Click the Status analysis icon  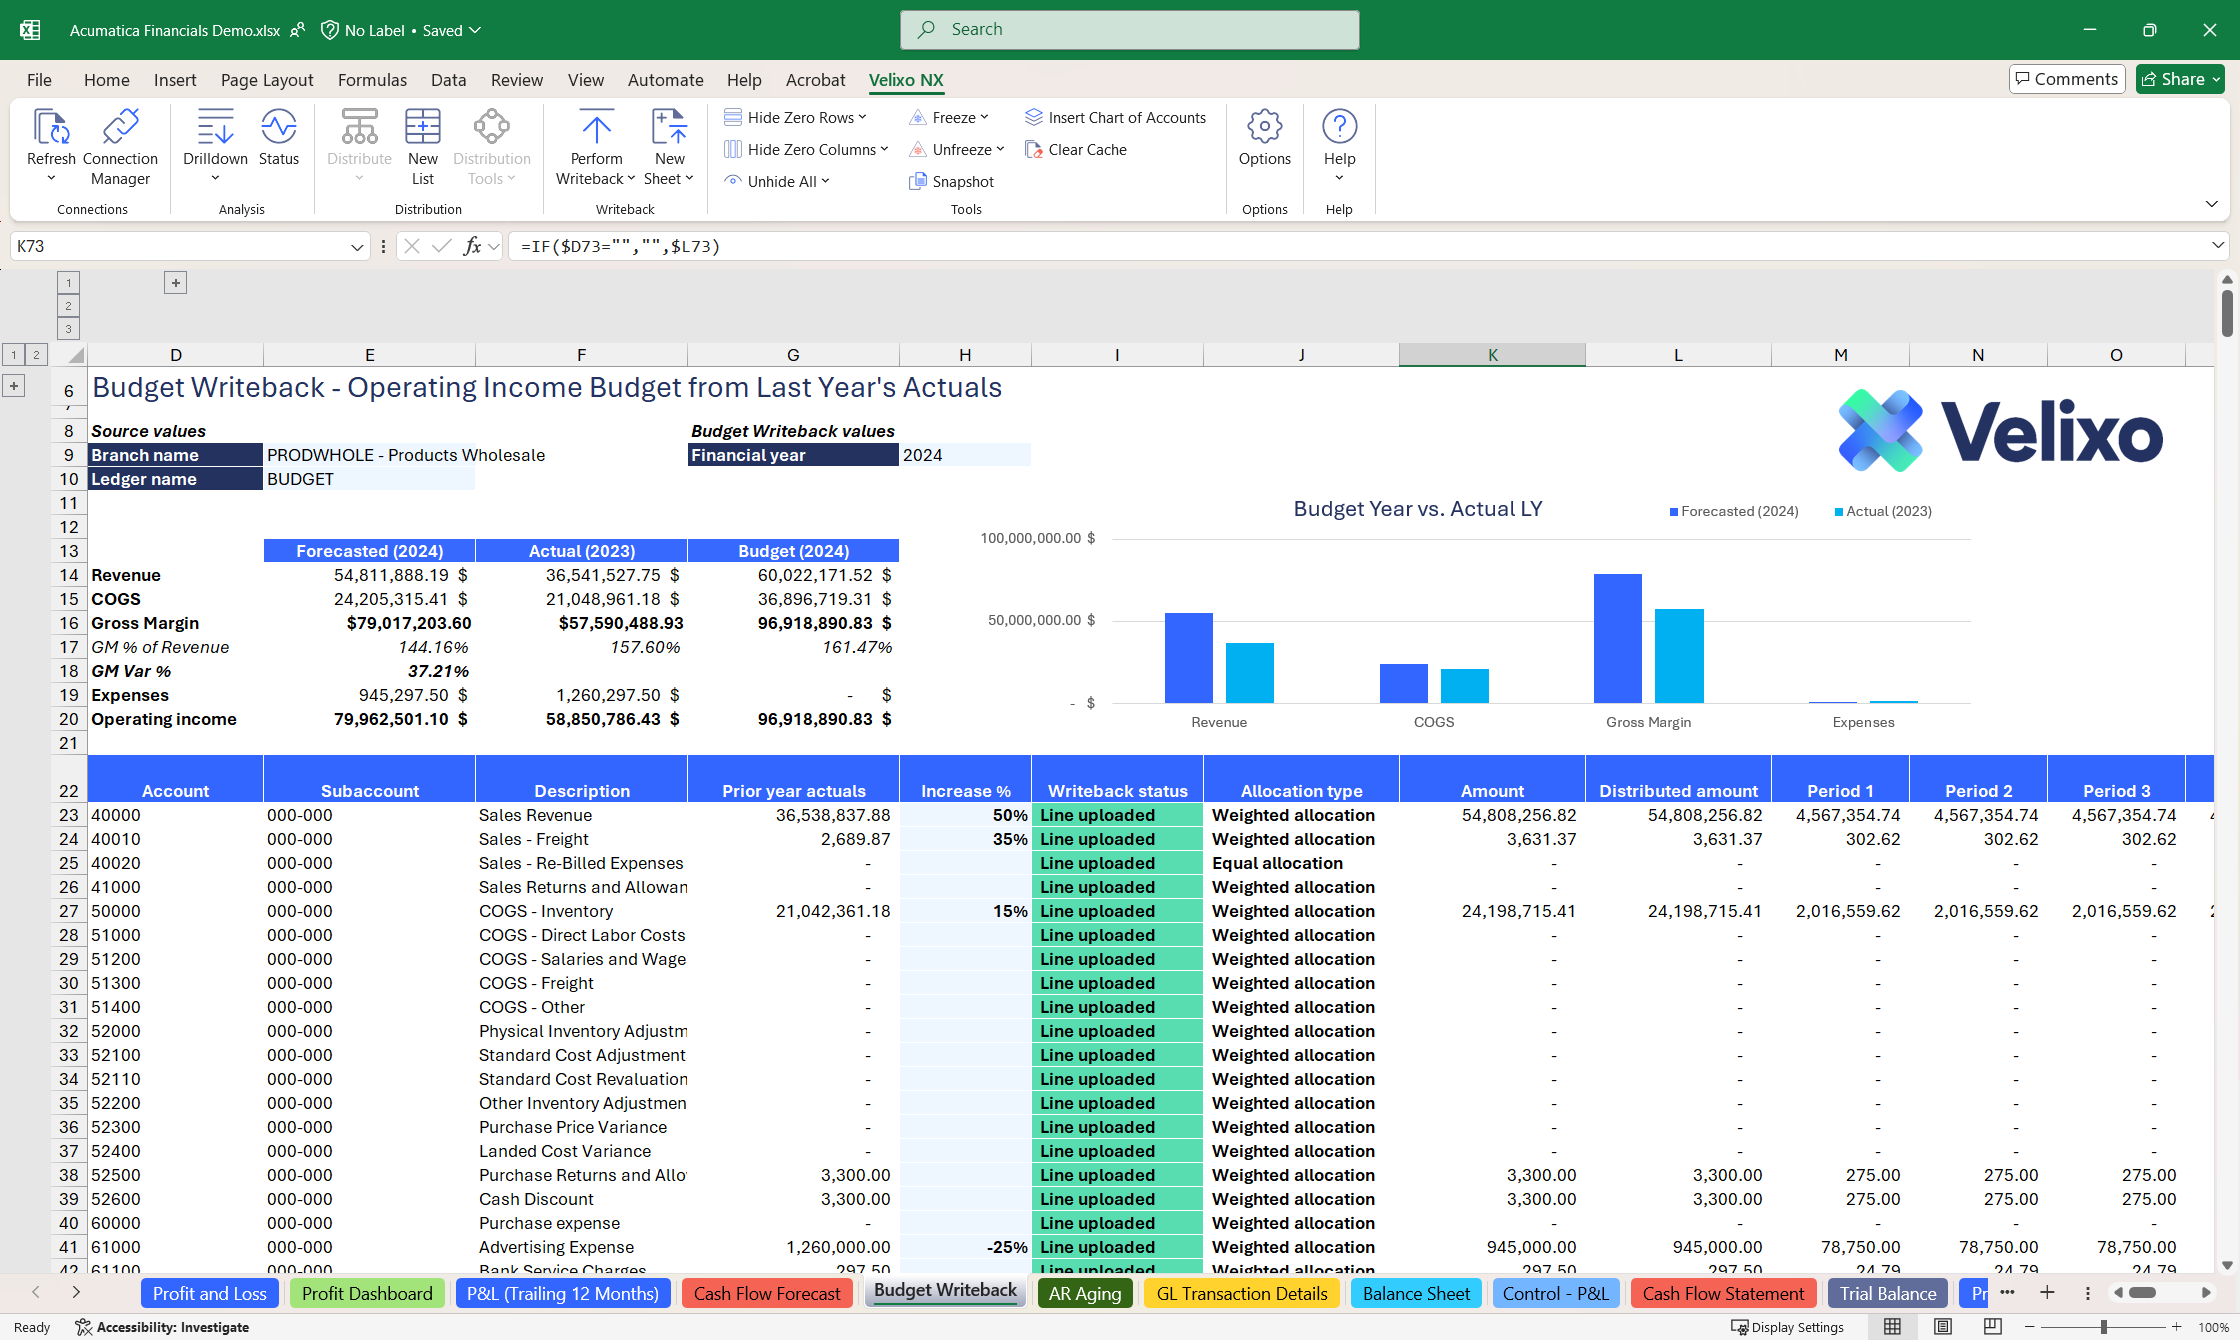(278, 128)
